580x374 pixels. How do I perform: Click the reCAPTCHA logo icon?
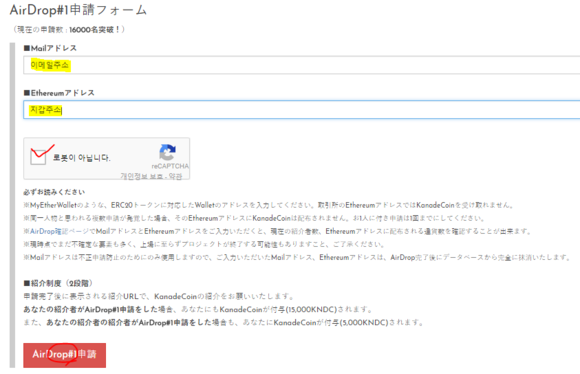point(168,152)
